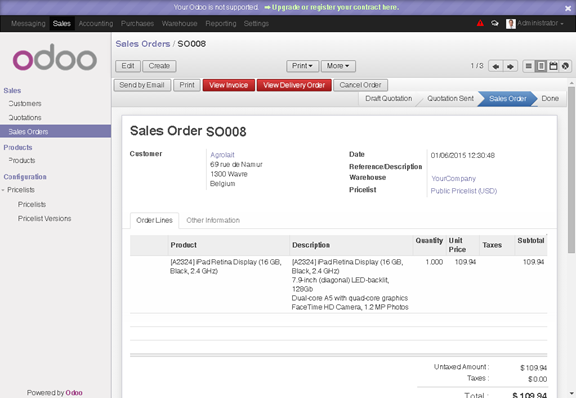Open Upgrade or register contract link
Image resolution: width=576 pixels, height=398 pixels.
coord(331,7)
